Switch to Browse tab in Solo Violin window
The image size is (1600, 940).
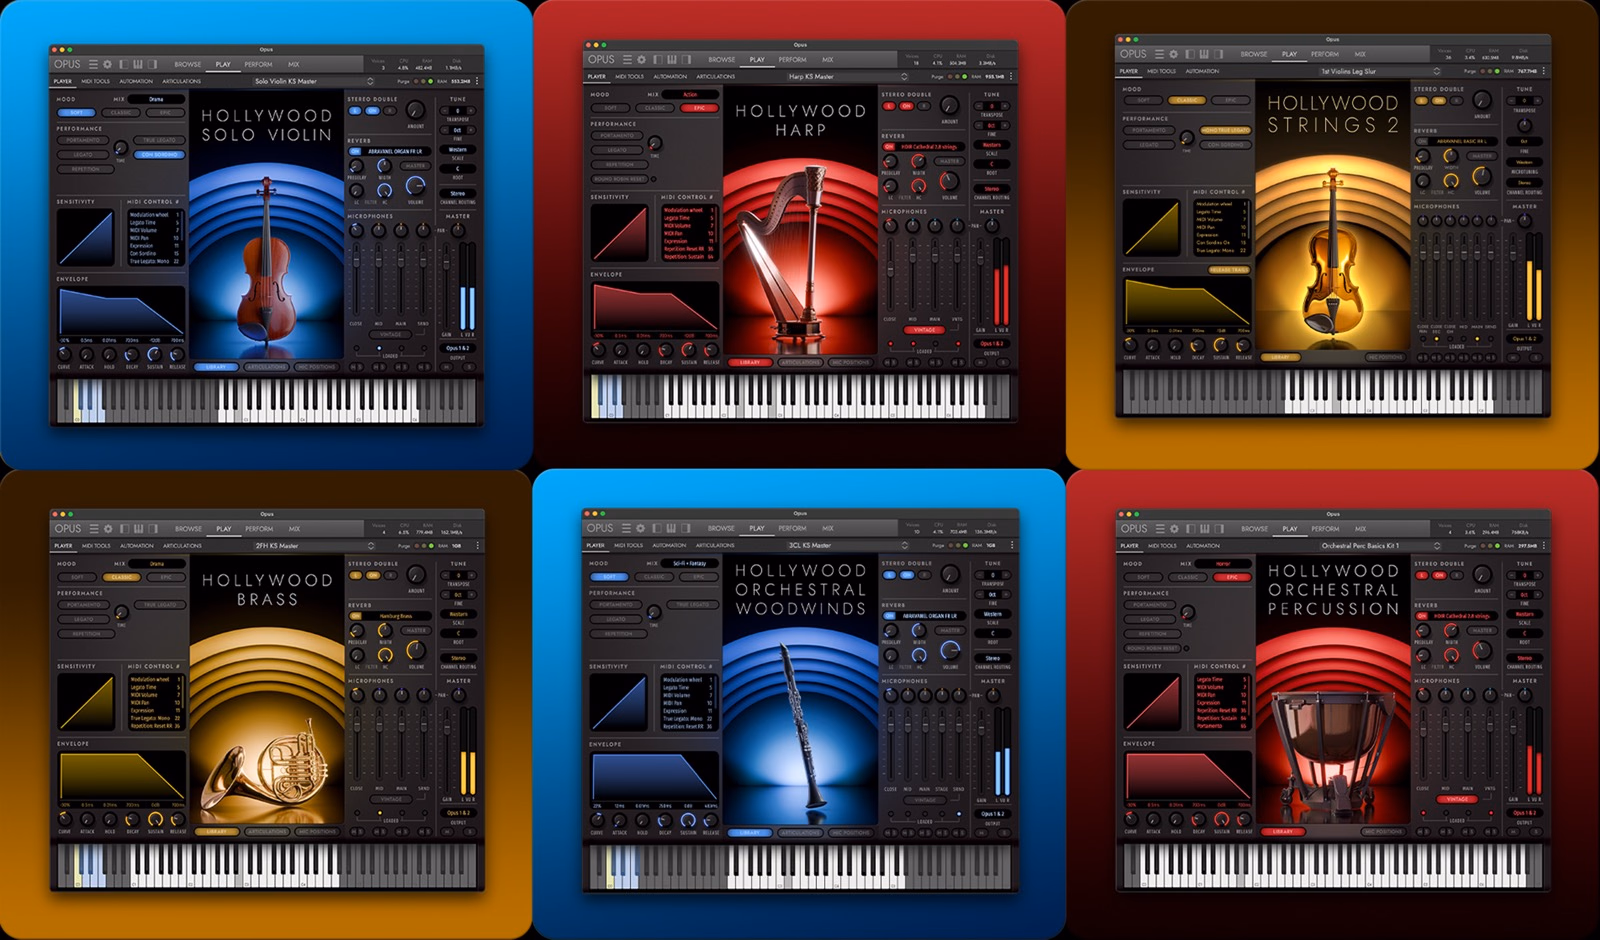pos(187,64)
